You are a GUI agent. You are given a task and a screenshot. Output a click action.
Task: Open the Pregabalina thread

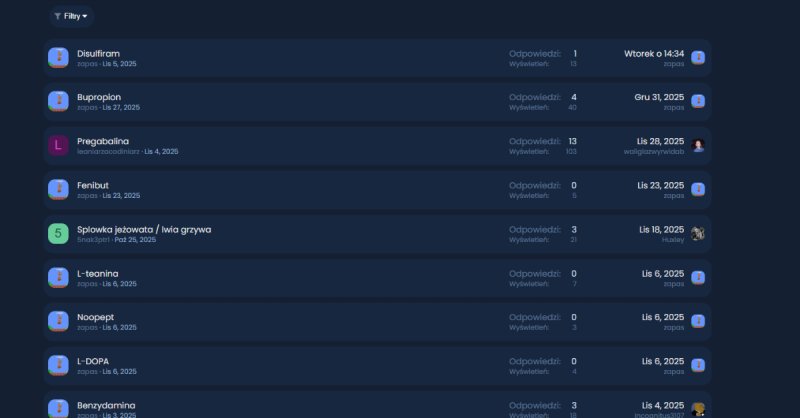pyautogui.click(x=103, y=141)
